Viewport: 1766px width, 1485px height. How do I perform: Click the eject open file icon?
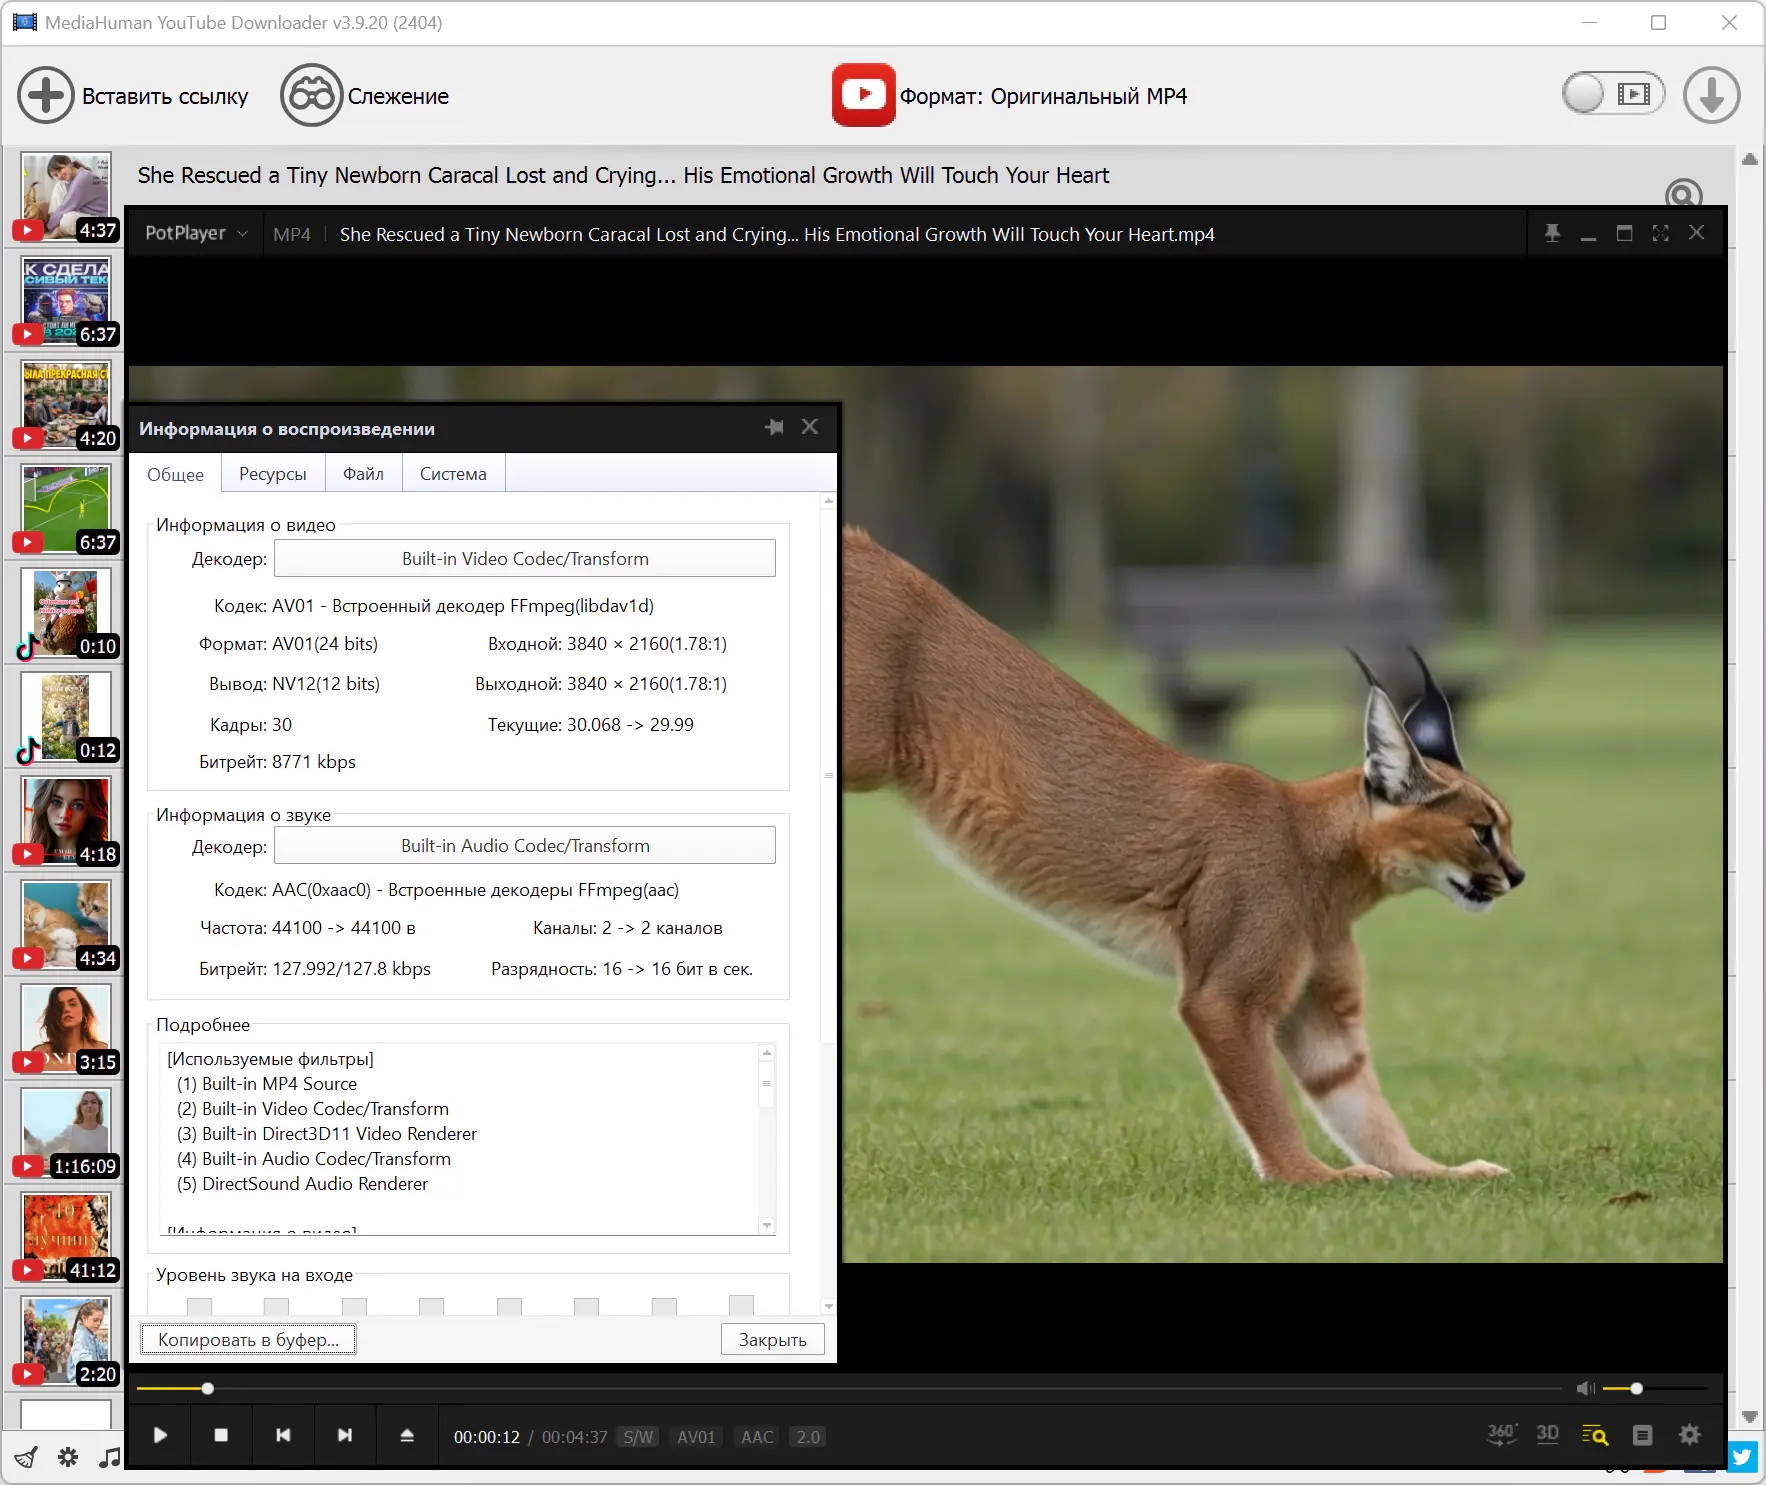pos(407,1436)
